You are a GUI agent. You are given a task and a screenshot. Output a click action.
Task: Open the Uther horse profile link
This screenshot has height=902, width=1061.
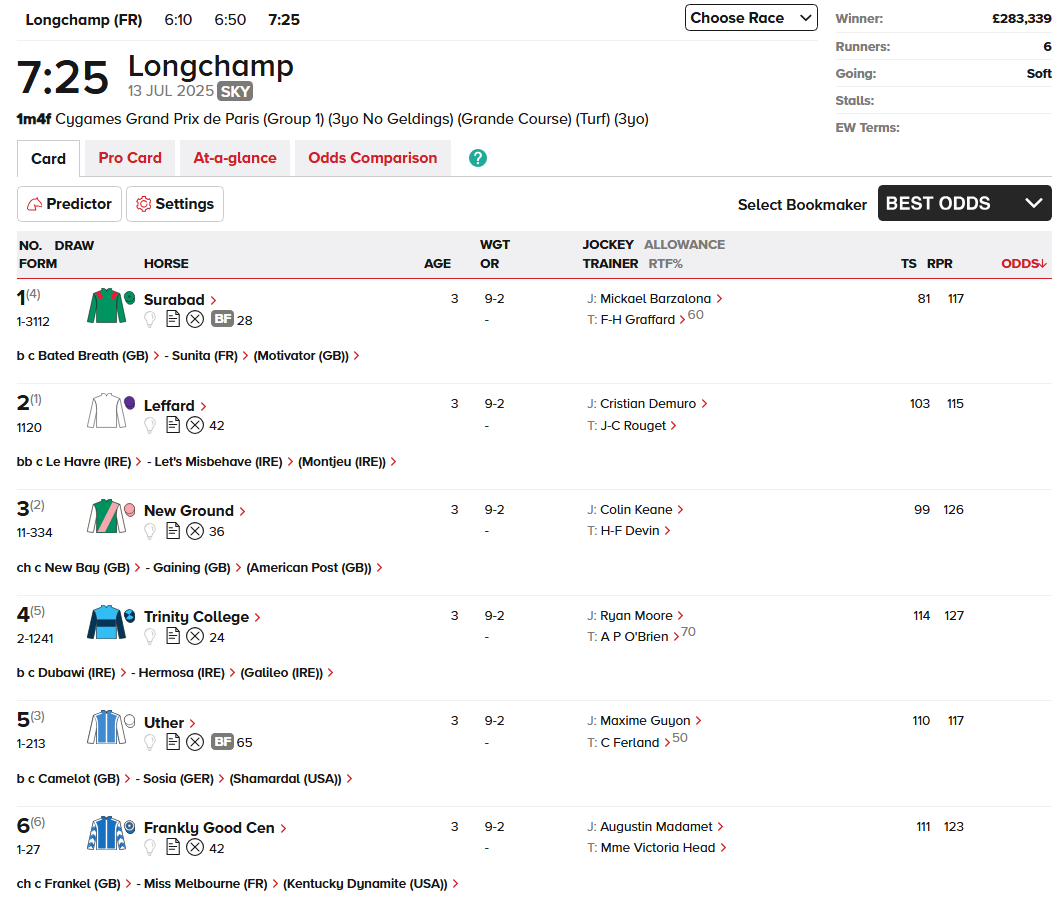[170, 723]
